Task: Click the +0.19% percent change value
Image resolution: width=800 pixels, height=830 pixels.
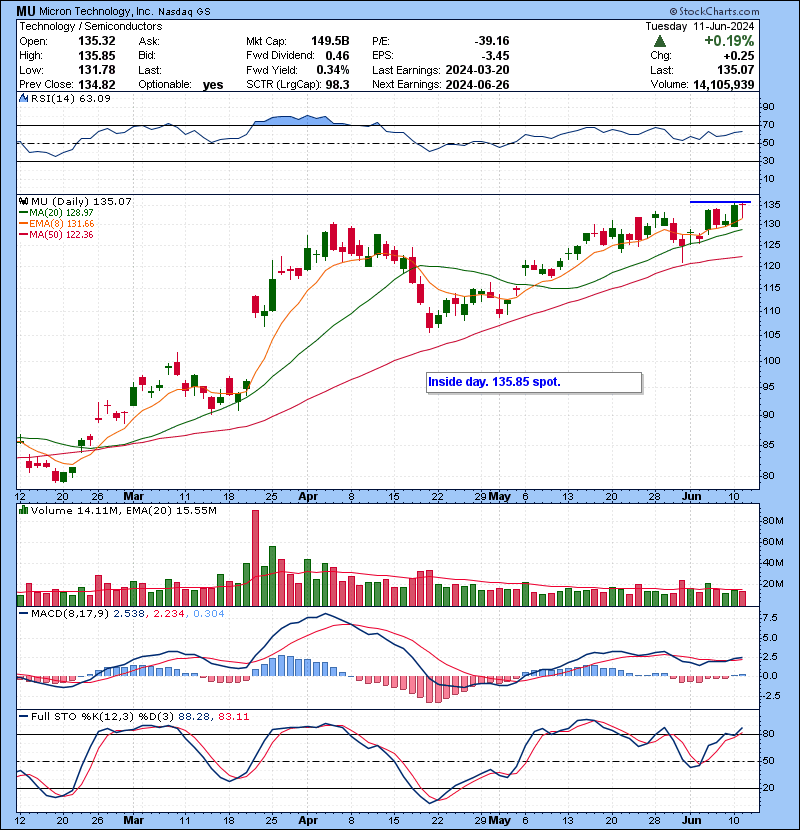Action: click(729, 41)
